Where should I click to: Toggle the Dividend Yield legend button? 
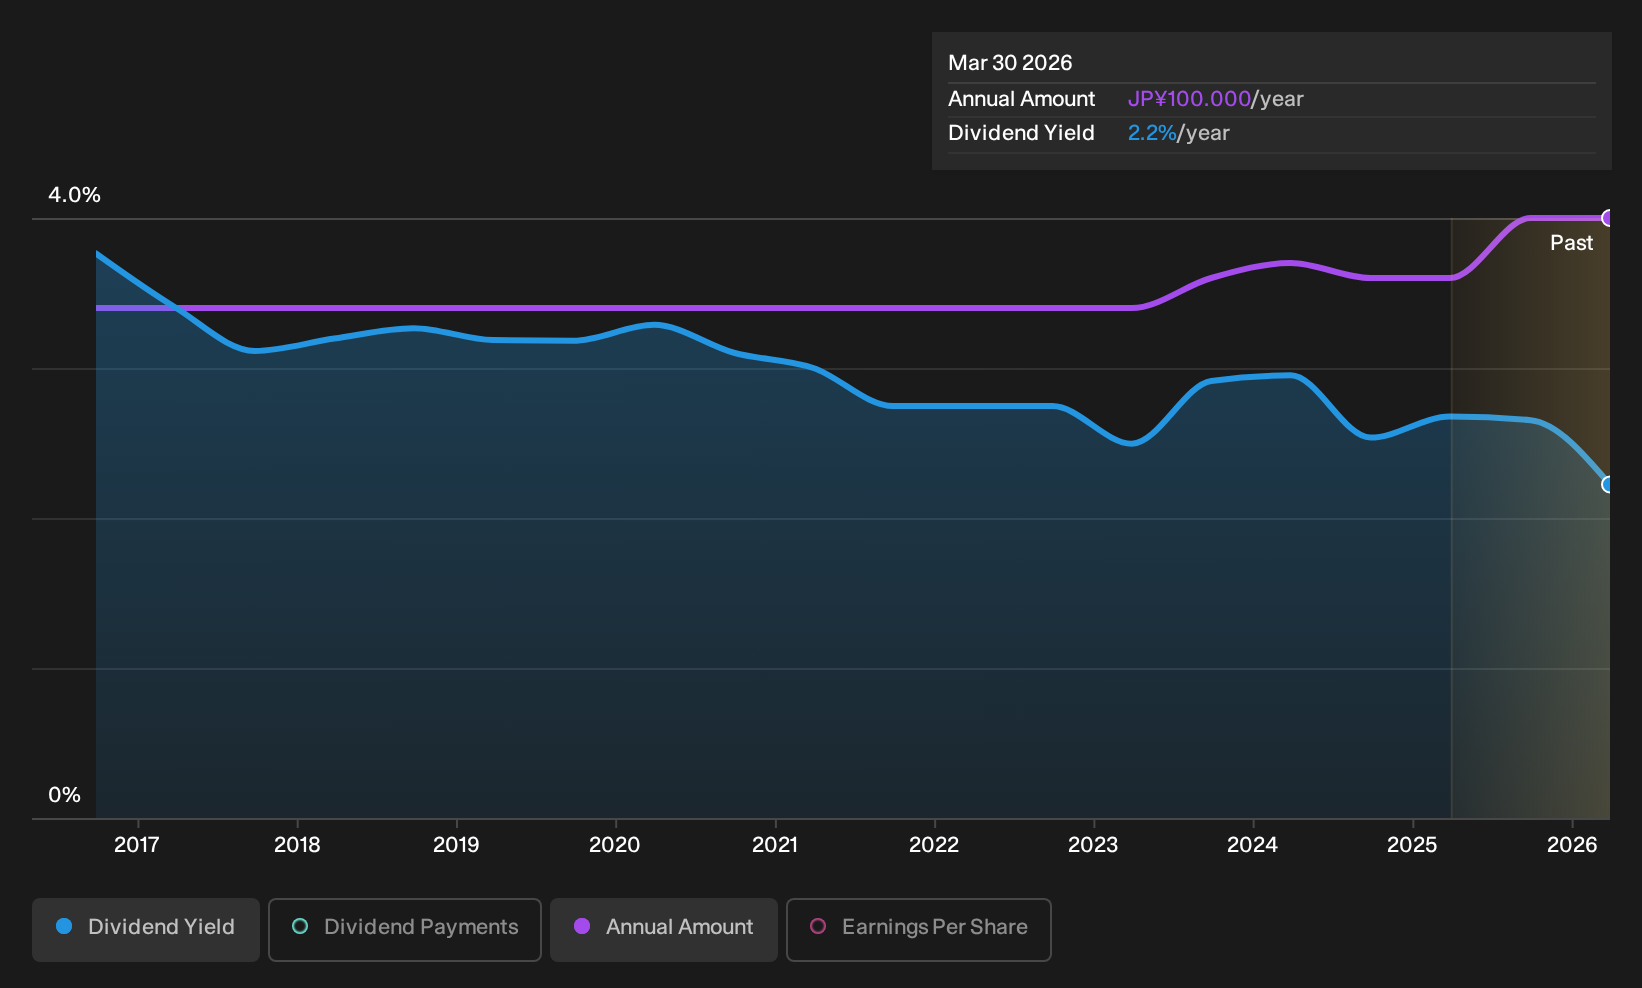[146, 930]
